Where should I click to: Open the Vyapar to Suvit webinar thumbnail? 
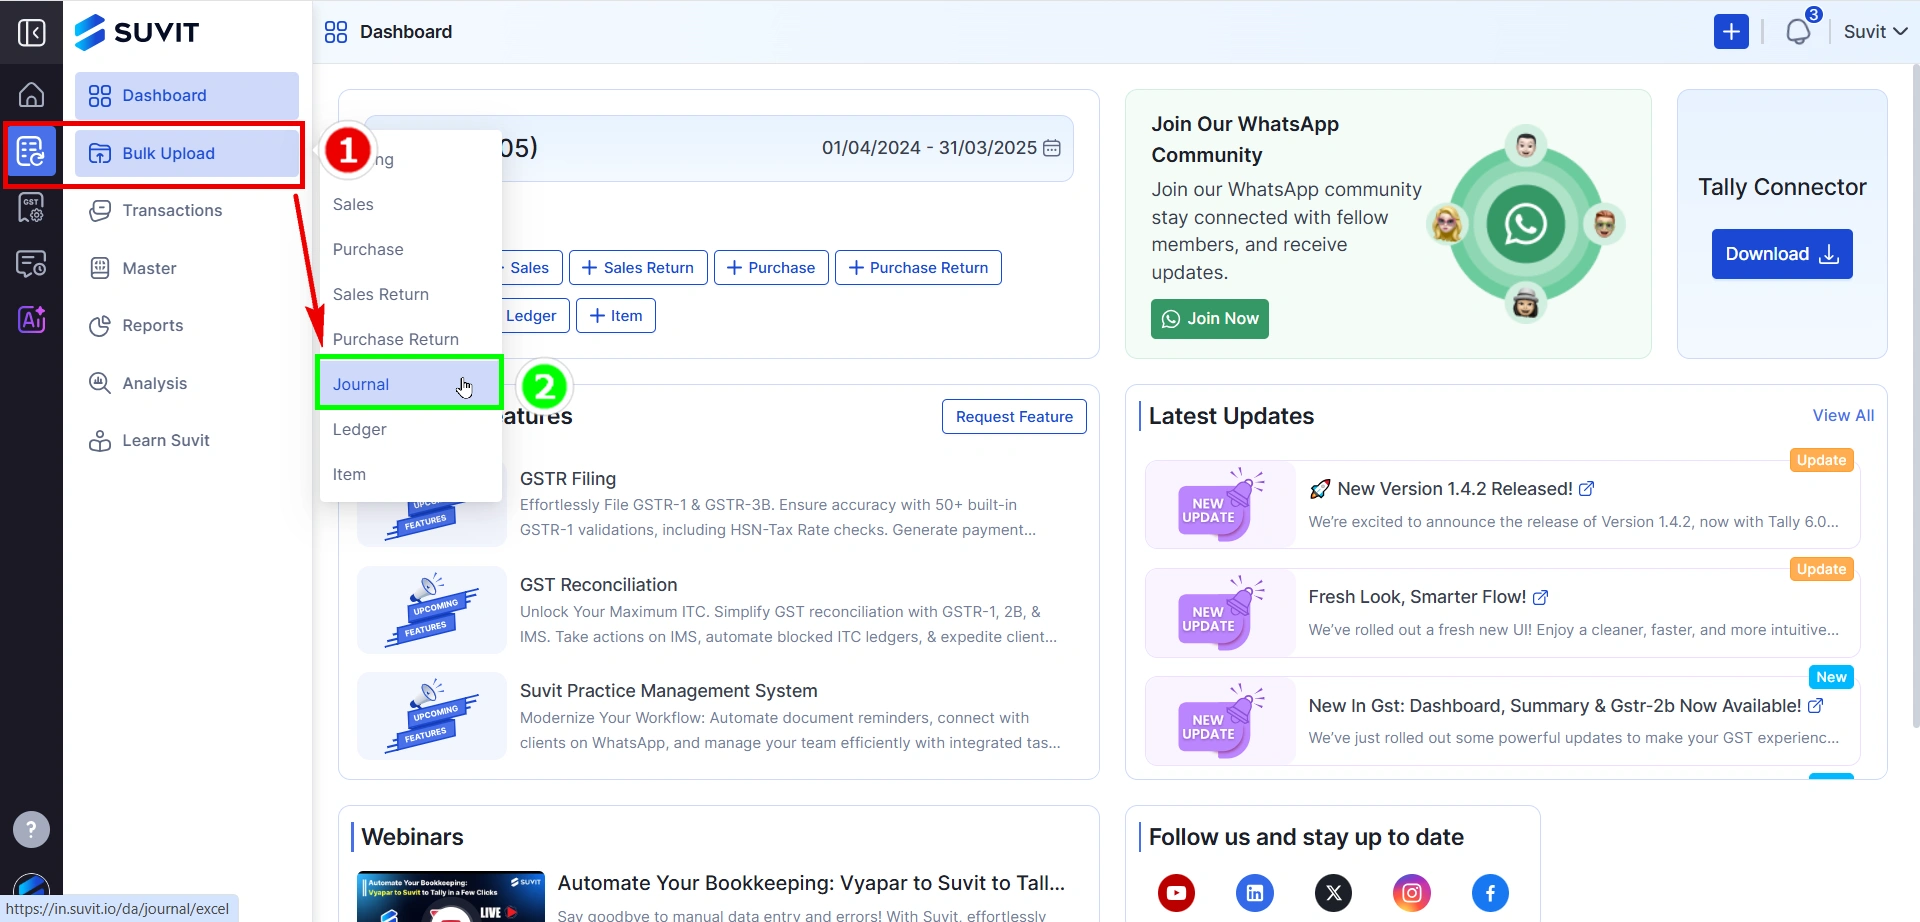[x=451, y=897]
